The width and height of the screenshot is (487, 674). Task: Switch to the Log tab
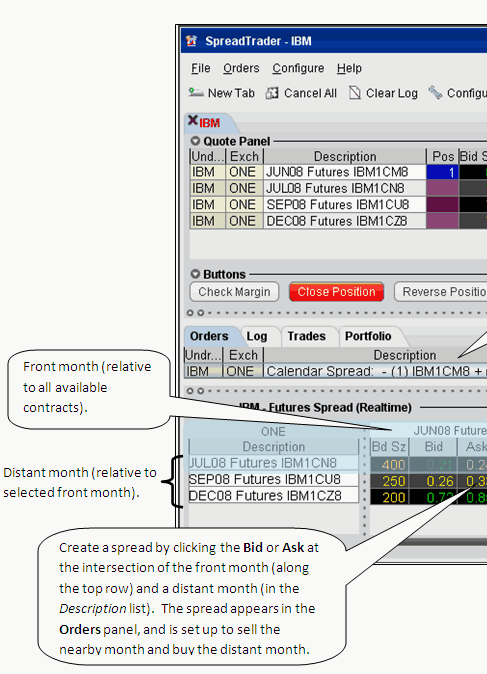[257, 336]
